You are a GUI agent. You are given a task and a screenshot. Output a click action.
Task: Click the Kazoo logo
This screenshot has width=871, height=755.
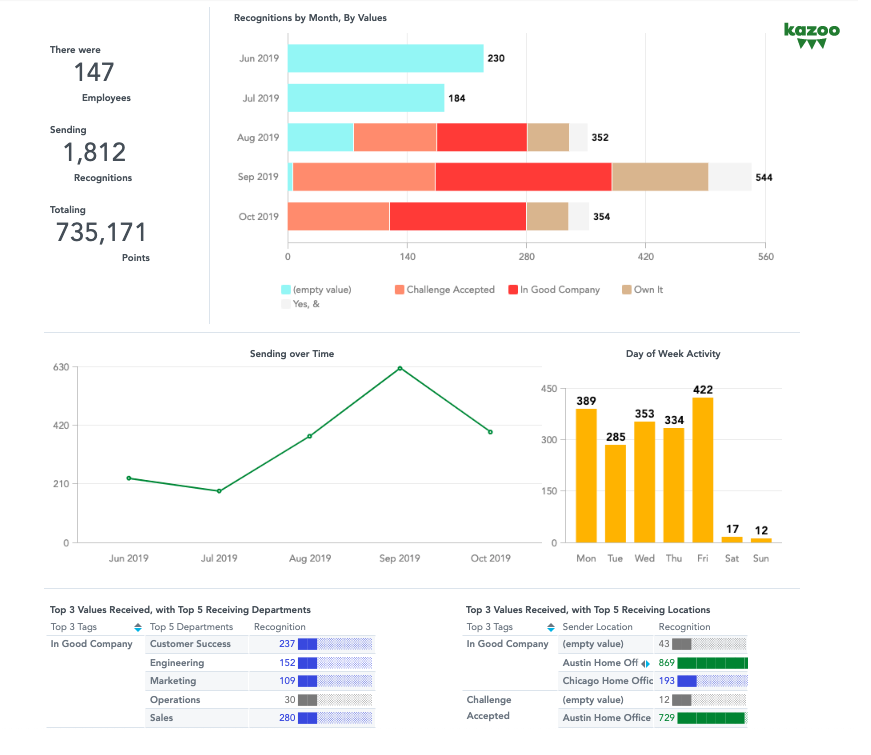pyautogui.click(x=811, y=35)
